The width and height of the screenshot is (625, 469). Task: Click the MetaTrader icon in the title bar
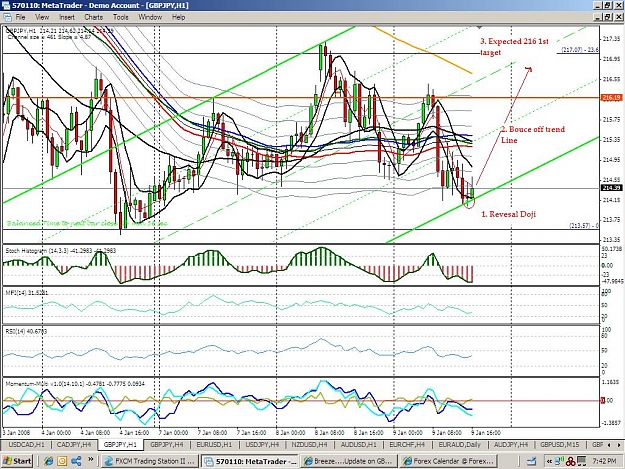click(6, 5)
